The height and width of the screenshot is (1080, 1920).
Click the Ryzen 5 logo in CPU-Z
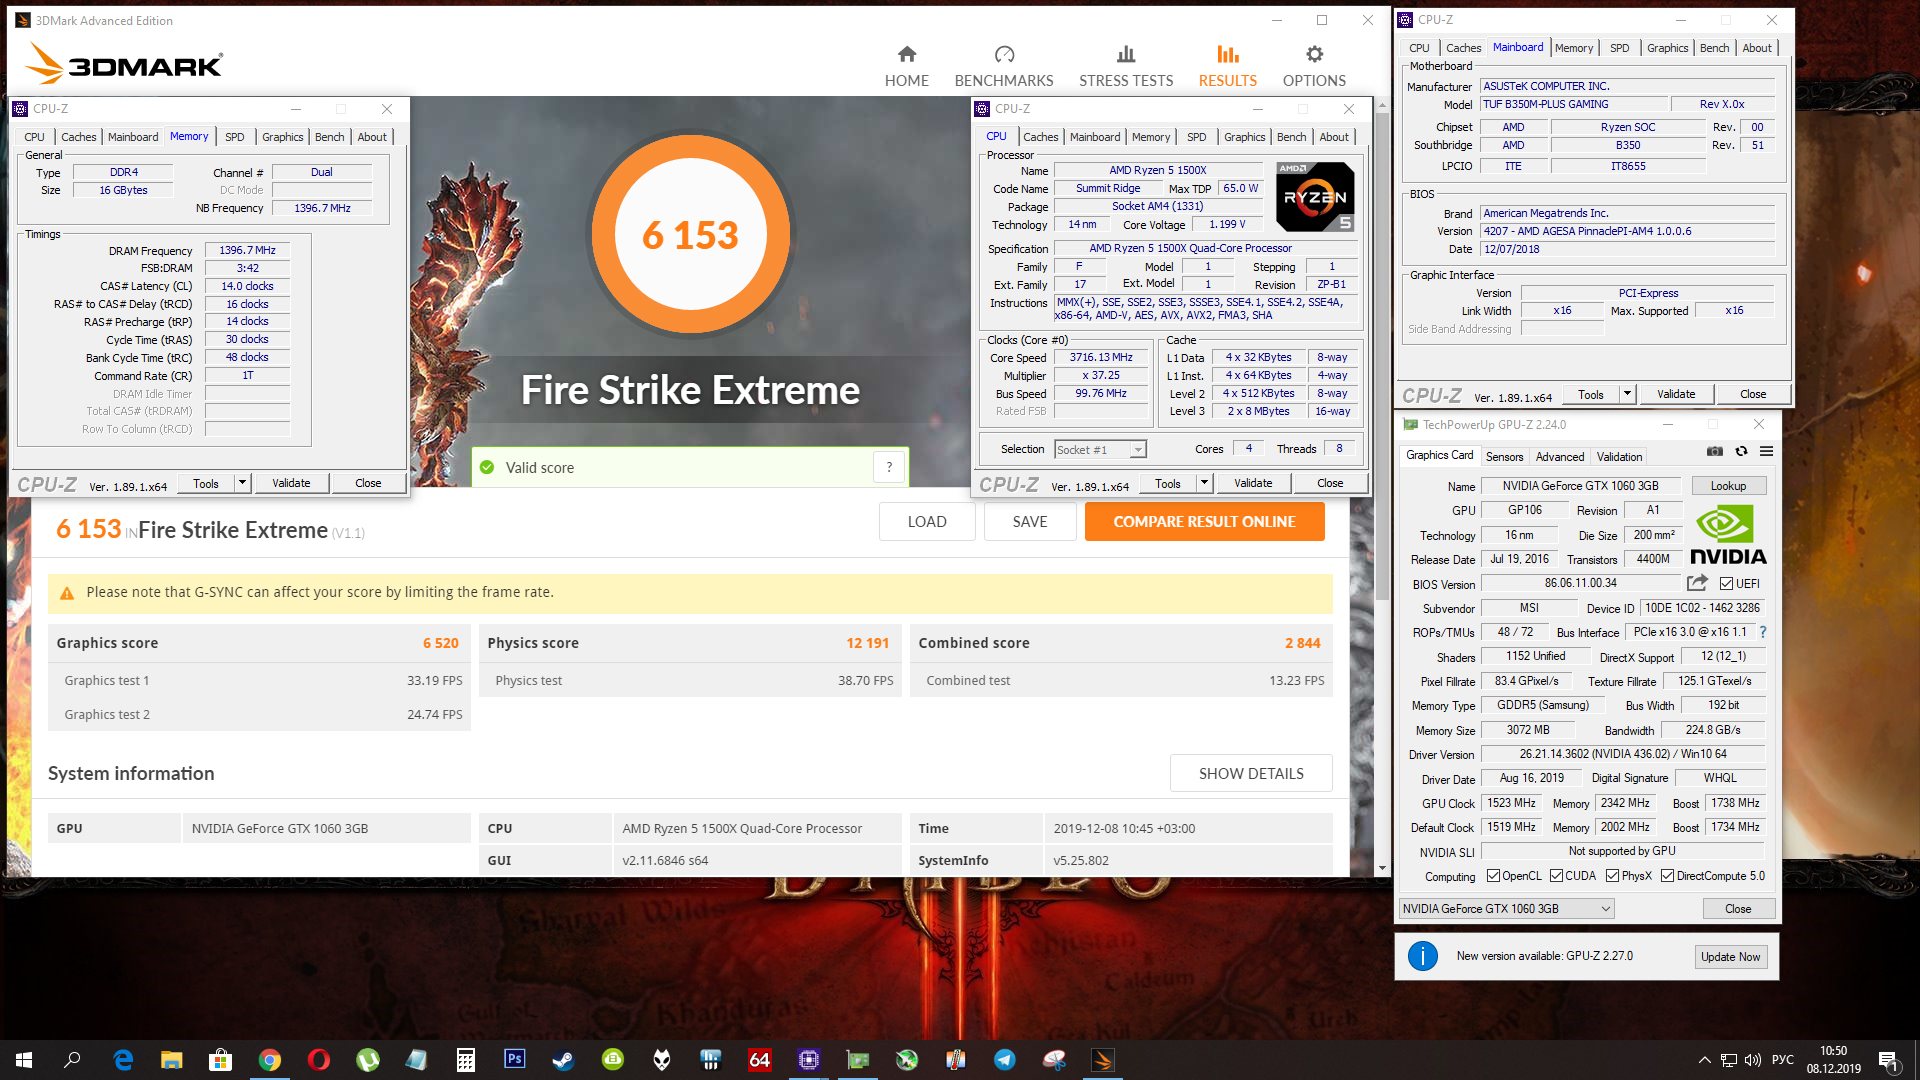pyautogui.click(x=1315, y=197)
